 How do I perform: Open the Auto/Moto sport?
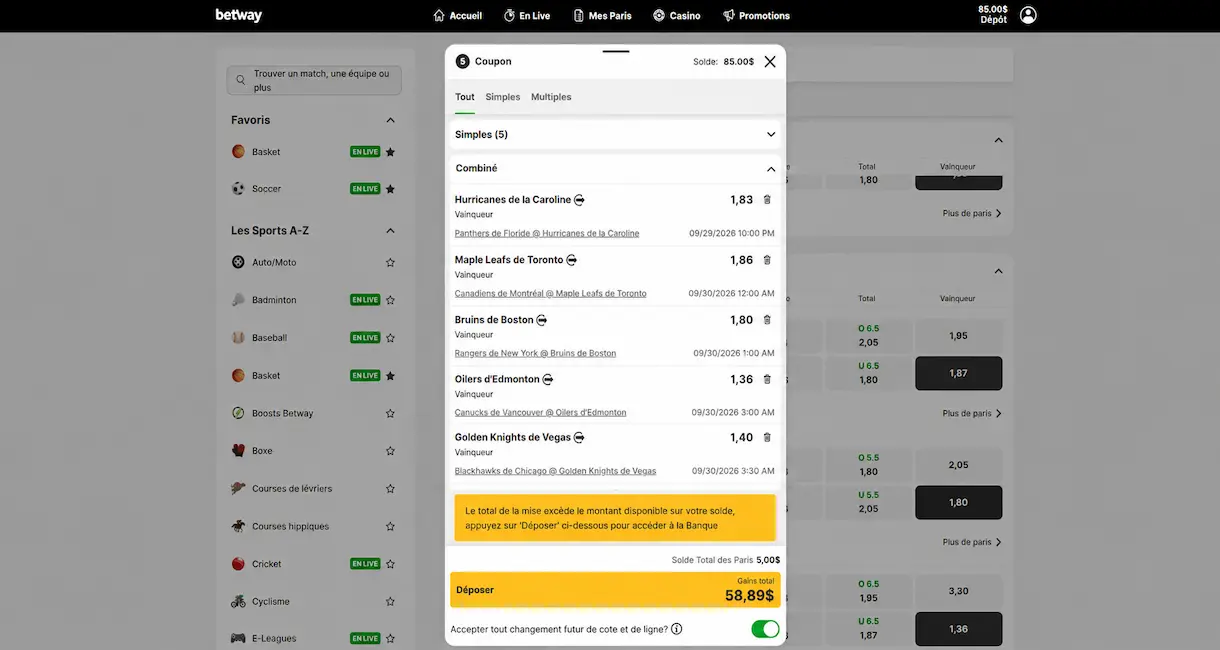(274, 262)
